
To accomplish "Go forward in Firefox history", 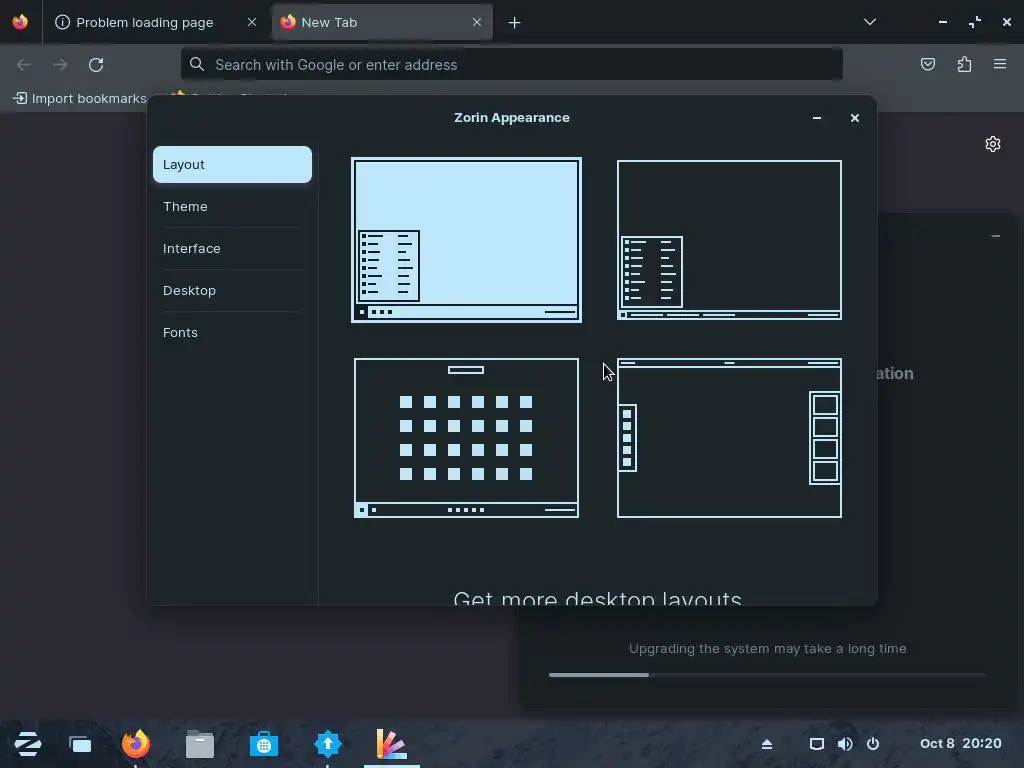I will tap(60, 65).
